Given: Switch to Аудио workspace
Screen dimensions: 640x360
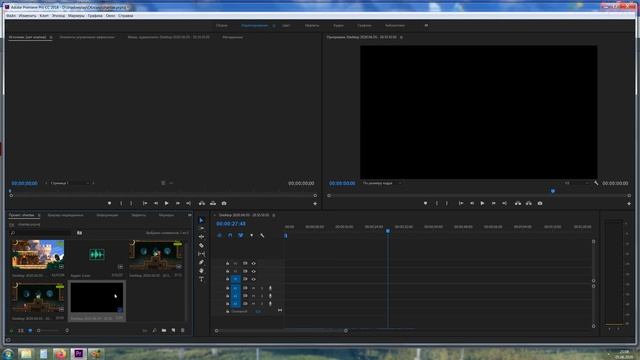Looking at the screenshot, I should (x=338, y=25).
